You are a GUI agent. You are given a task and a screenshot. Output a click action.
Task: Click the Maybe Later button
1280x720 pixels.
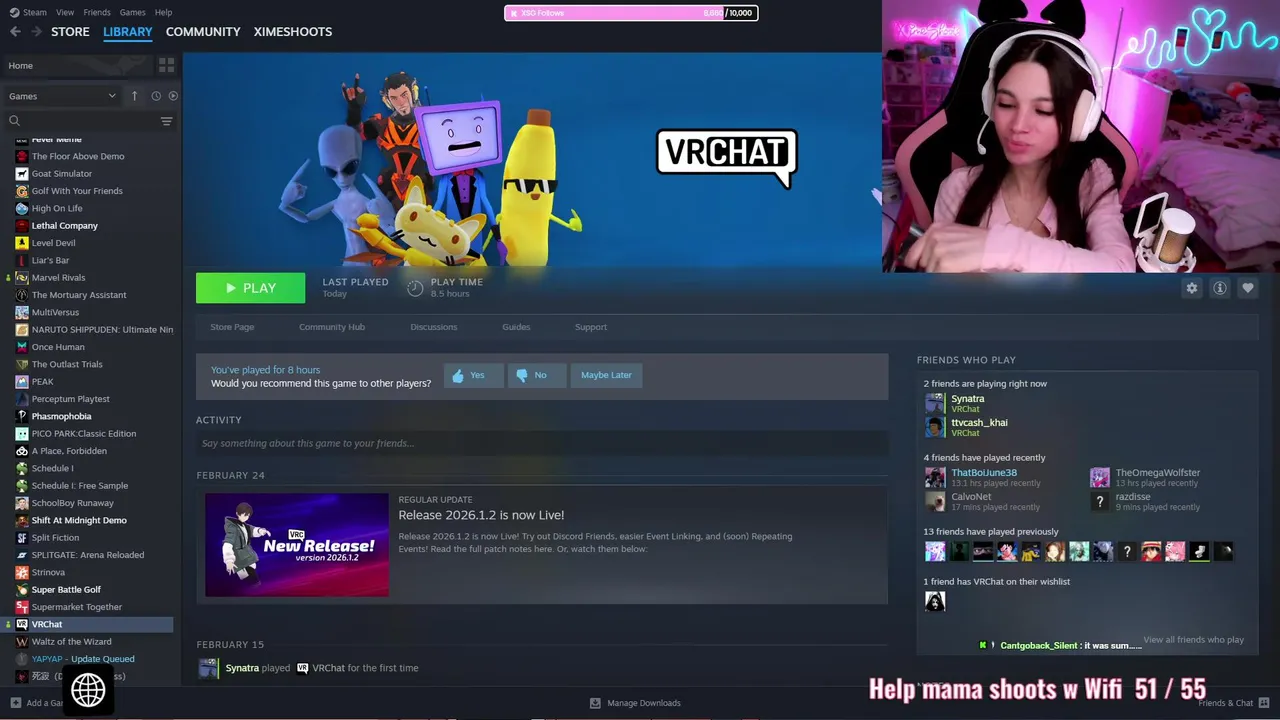[606, 375]
